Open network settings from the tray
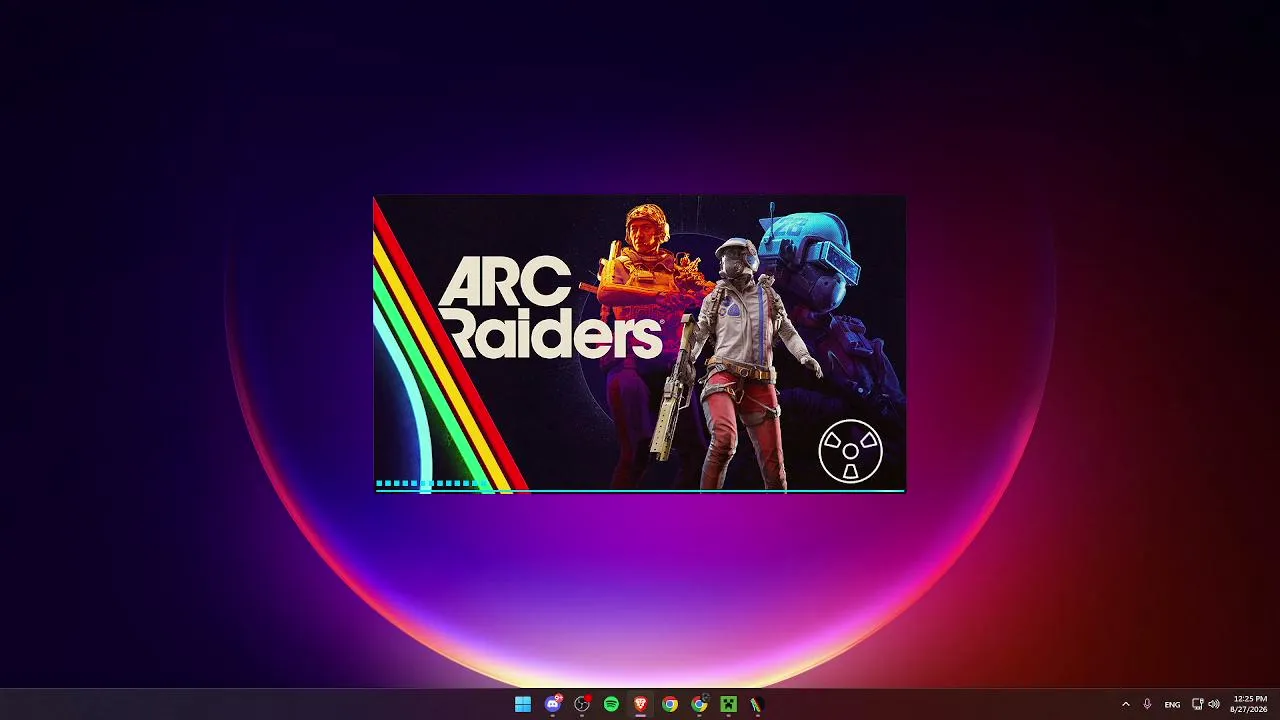1280x720 pixels. (x=1197, y=704)
